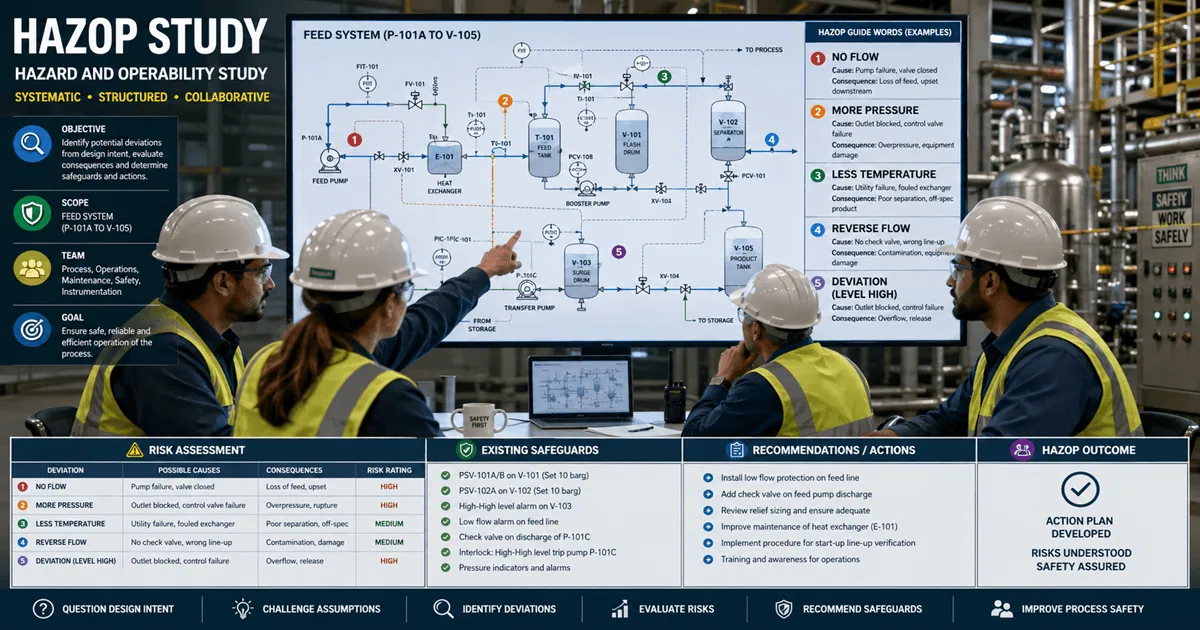Click the EVALUATE RISKS label in the bottom bar
Image resolution: width=1200 pixels, height=630 pixels.
click(677, 608)
